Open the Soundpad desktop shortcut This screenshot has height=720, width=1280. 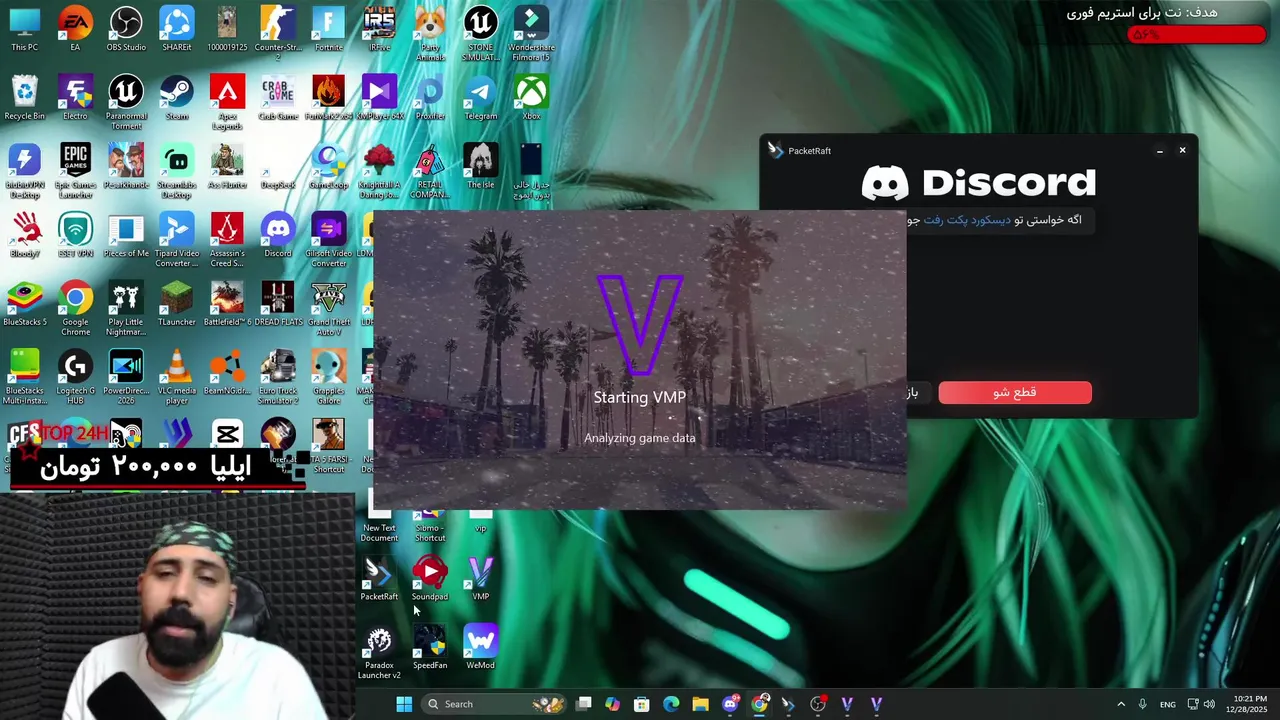click(x=430, y=578)
